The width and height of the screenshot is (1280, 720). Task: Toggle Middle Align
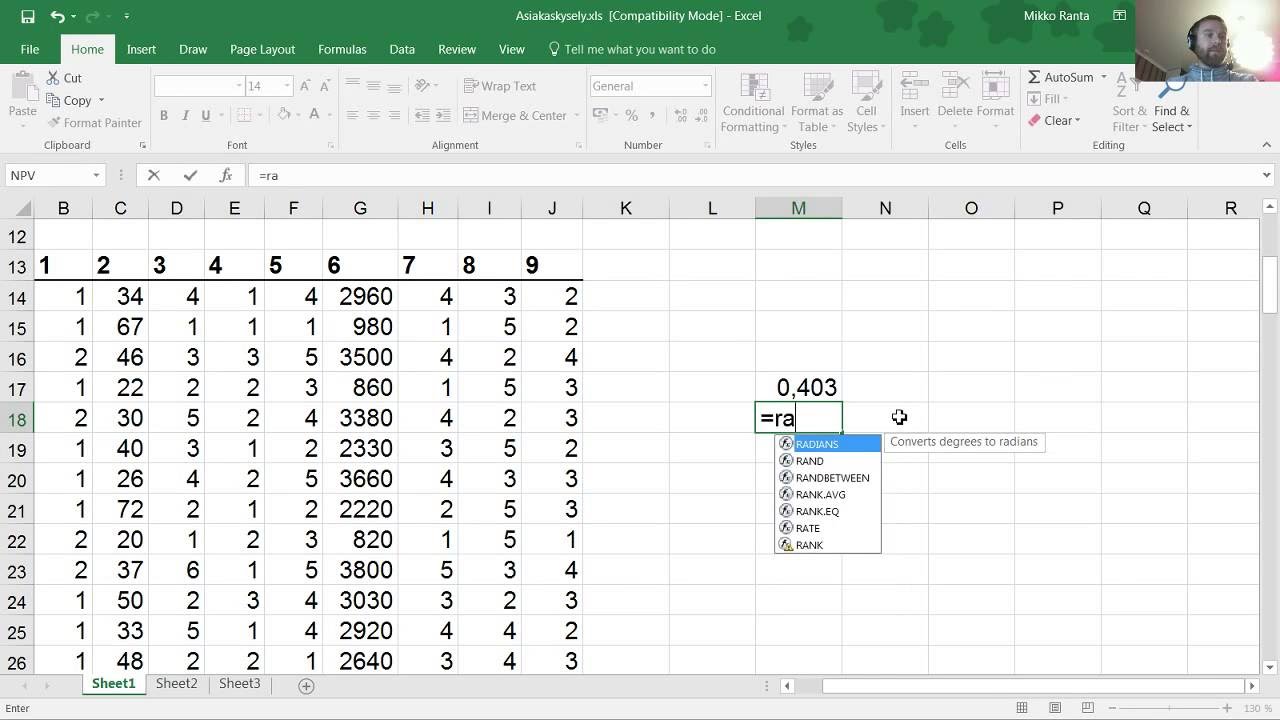coord(373,86)
